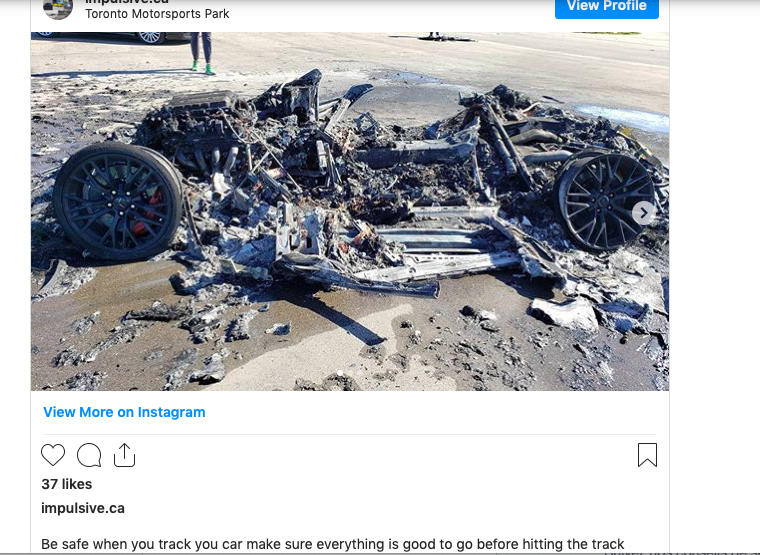The width and height of the screenshot is (760, 555).
Task: Click the caption starting with Be safe
Action: click(x=332, y=544)
